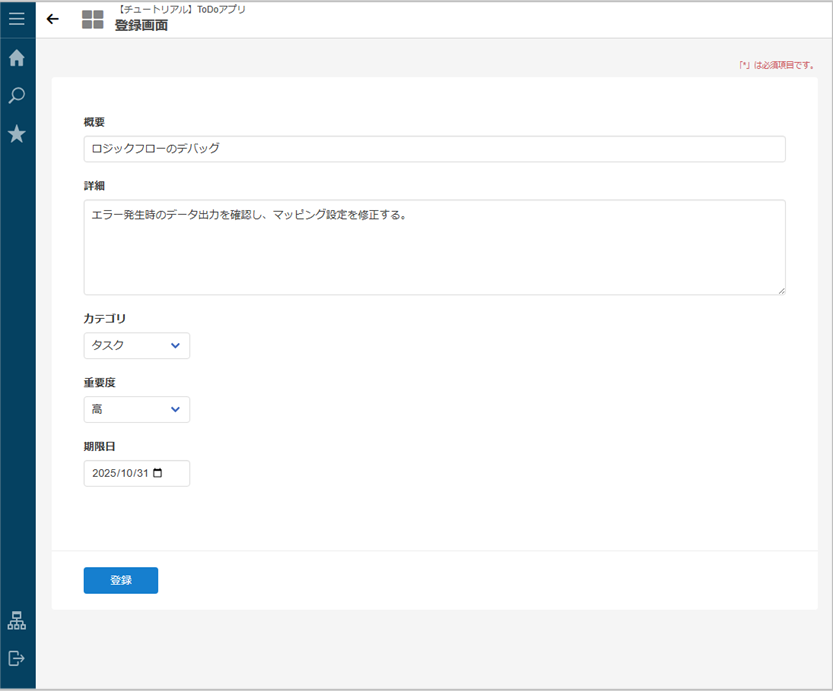Click the 【チュートリアル】ToDoアプリ header text
Image resolution: width=833 pixels, height=691 pixels.
coord(180,9)
